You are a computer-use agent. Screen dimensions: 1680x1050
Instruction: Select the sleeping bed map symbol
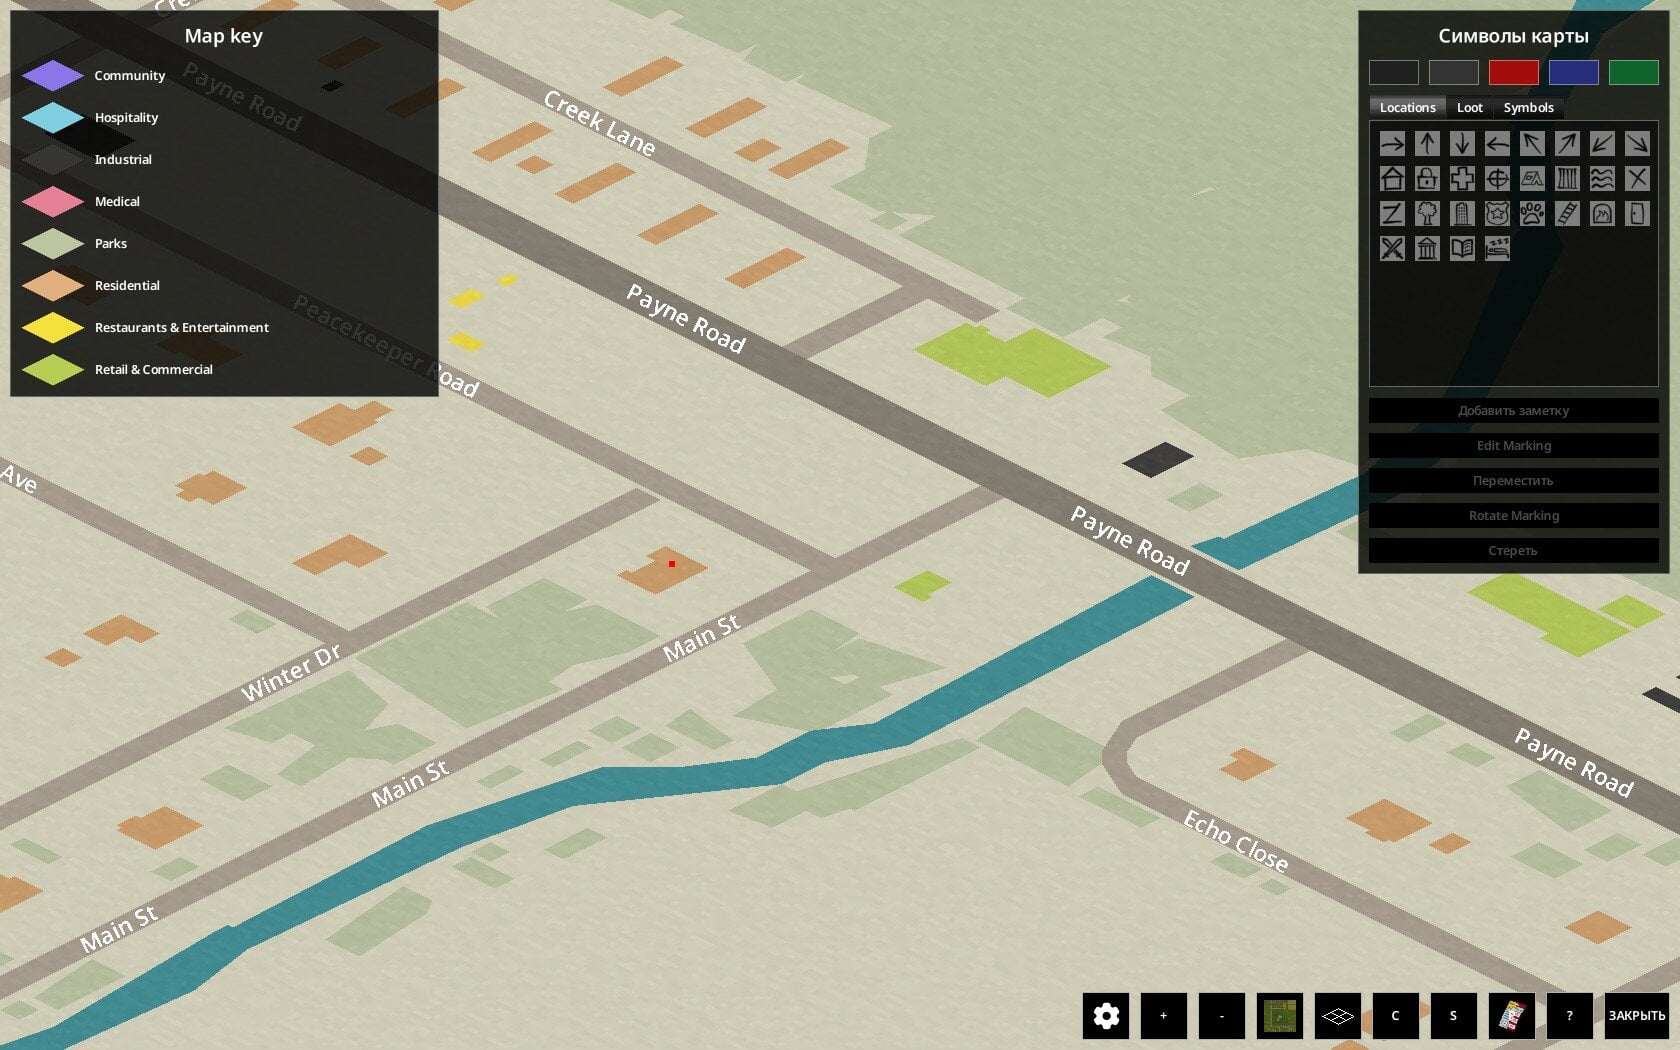tap(1497, 249)
